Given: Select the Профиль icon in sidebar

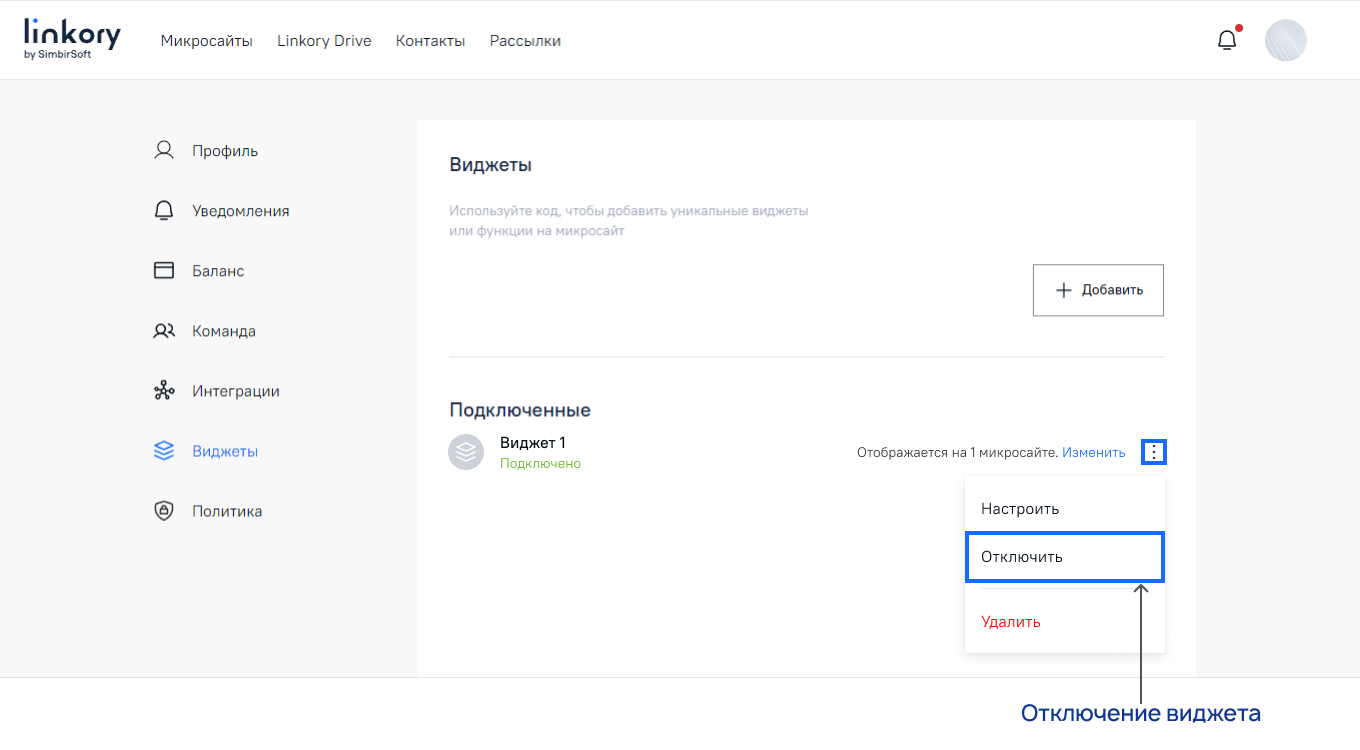Looking at the screenshot, I should click(x=164, y=150).
